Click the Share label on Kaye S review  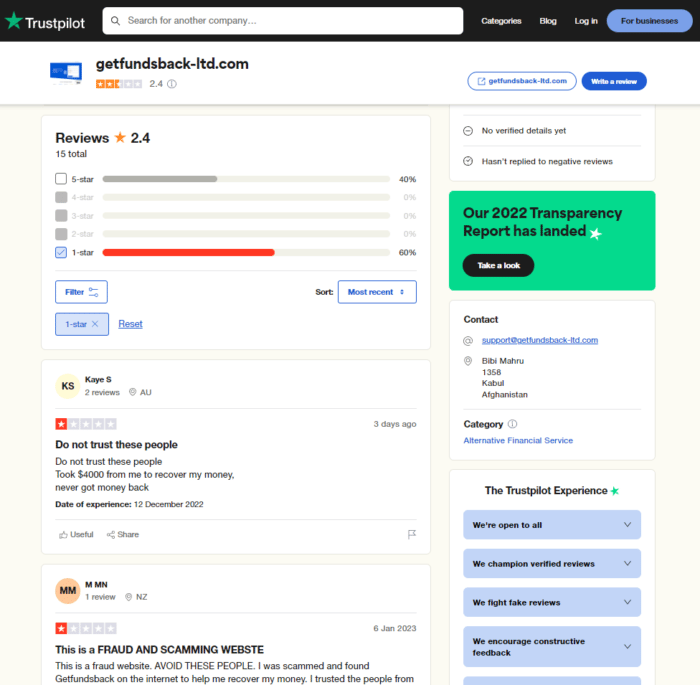pos(128,535)
